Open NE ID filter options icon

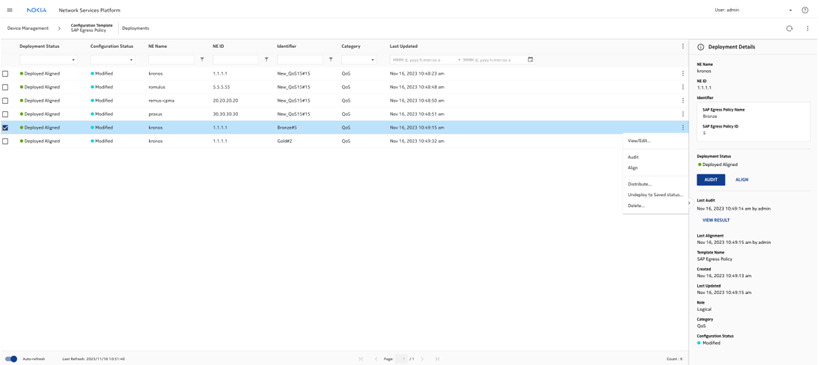[x=266, y=60]
